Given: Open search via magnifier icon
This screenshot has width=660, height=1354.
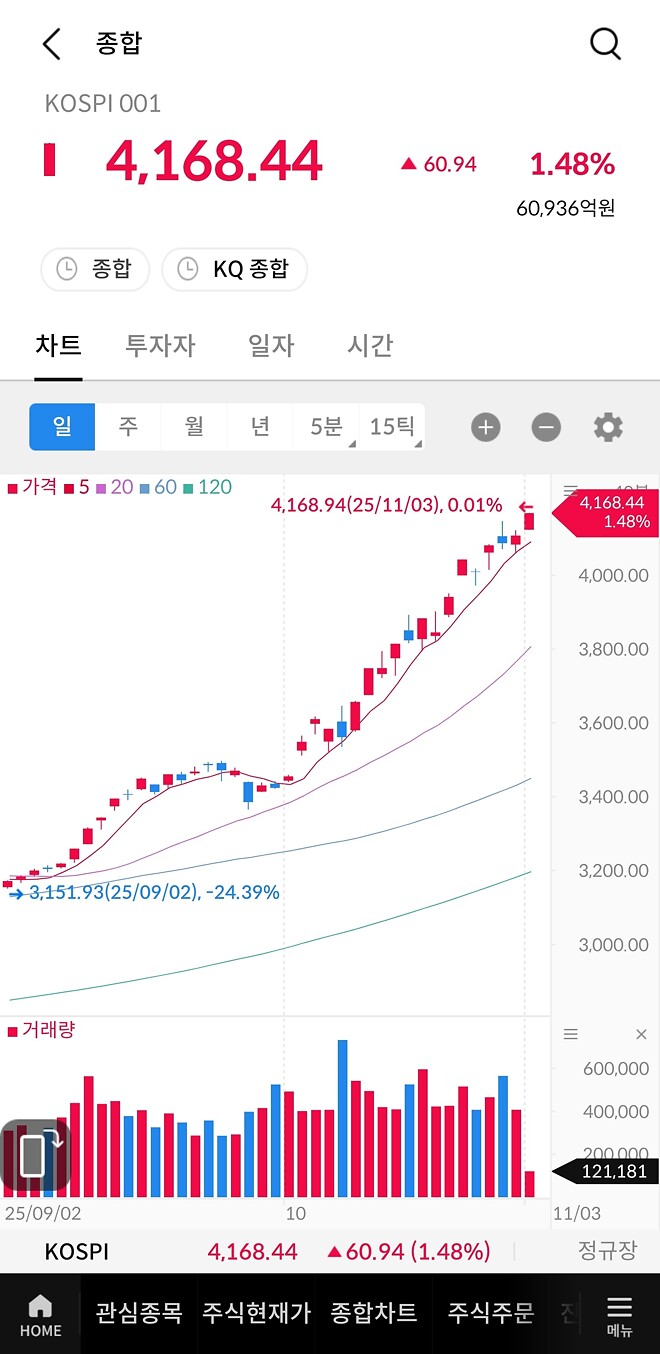Looking at the screenshot, I should (x=605, y=43).
